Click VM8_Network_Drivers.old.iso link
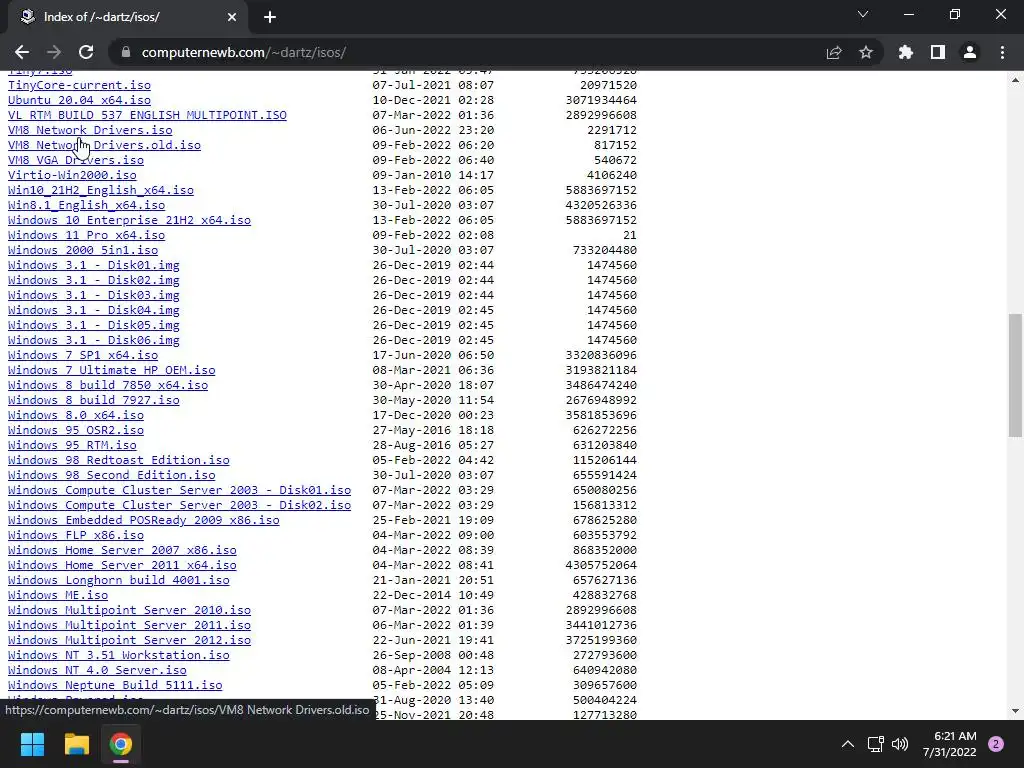The height and width of the screenshot is (768, 1024). pyautogui.click(x=104, y=145)
